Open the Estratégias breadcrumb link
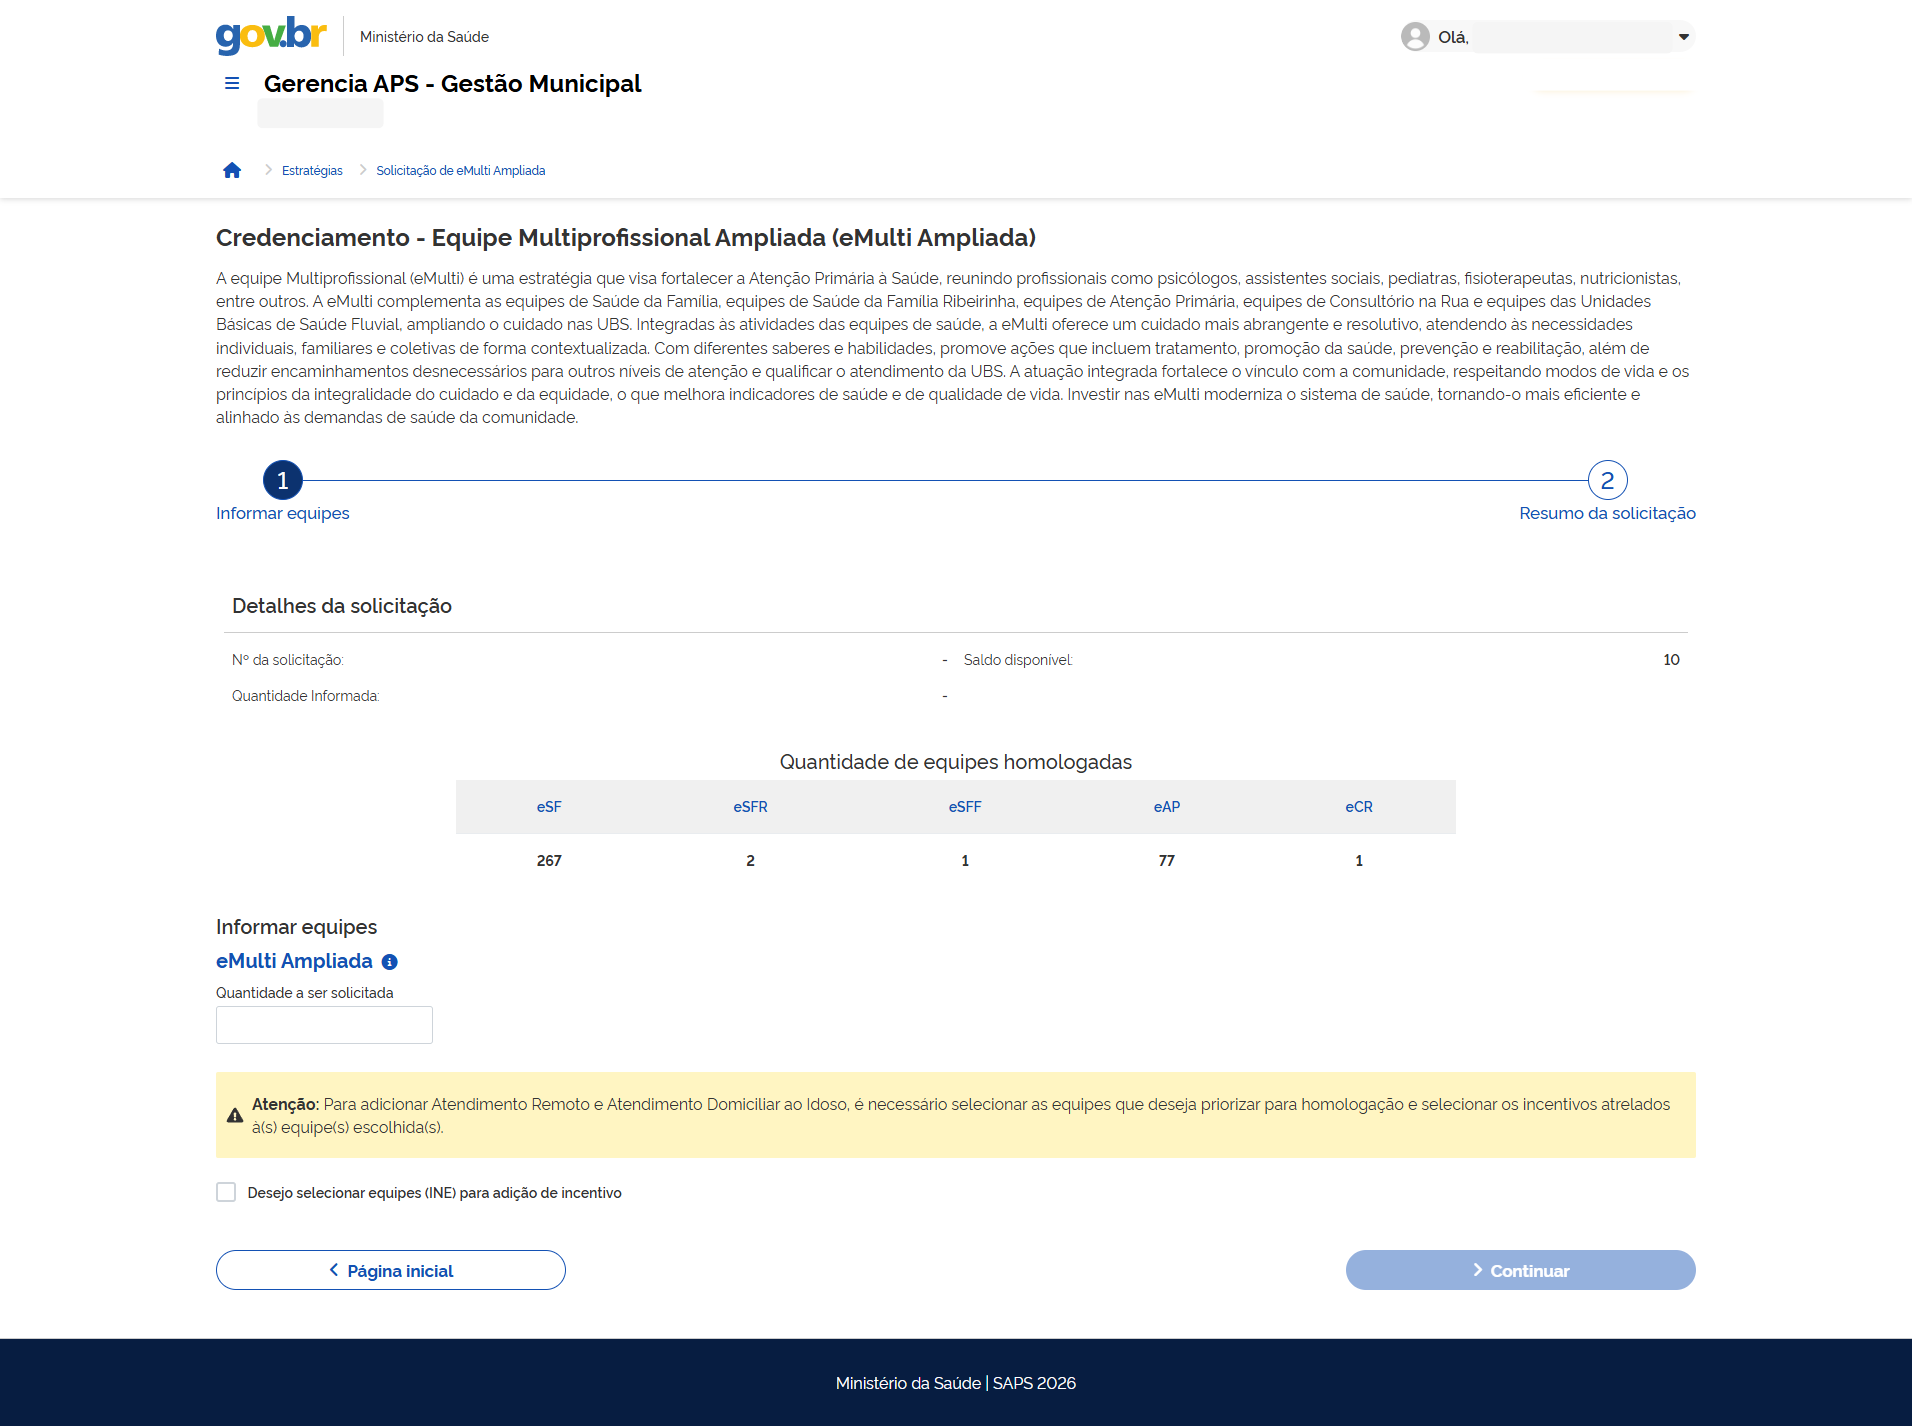The width and height of the screenshot is (1912, 1426). point(312,171)
